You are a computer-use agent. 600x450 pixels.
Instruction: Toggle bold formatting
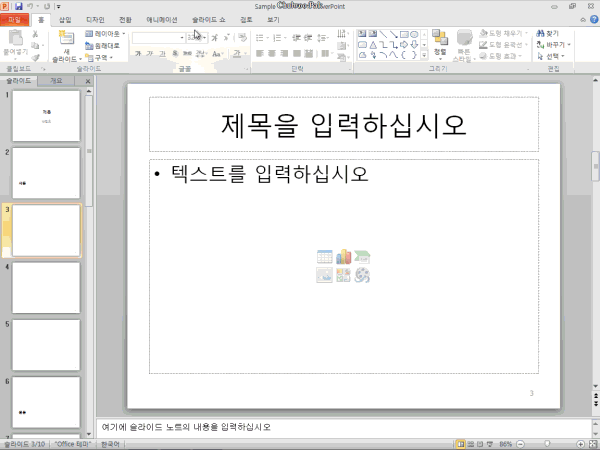tap(138, 54)
